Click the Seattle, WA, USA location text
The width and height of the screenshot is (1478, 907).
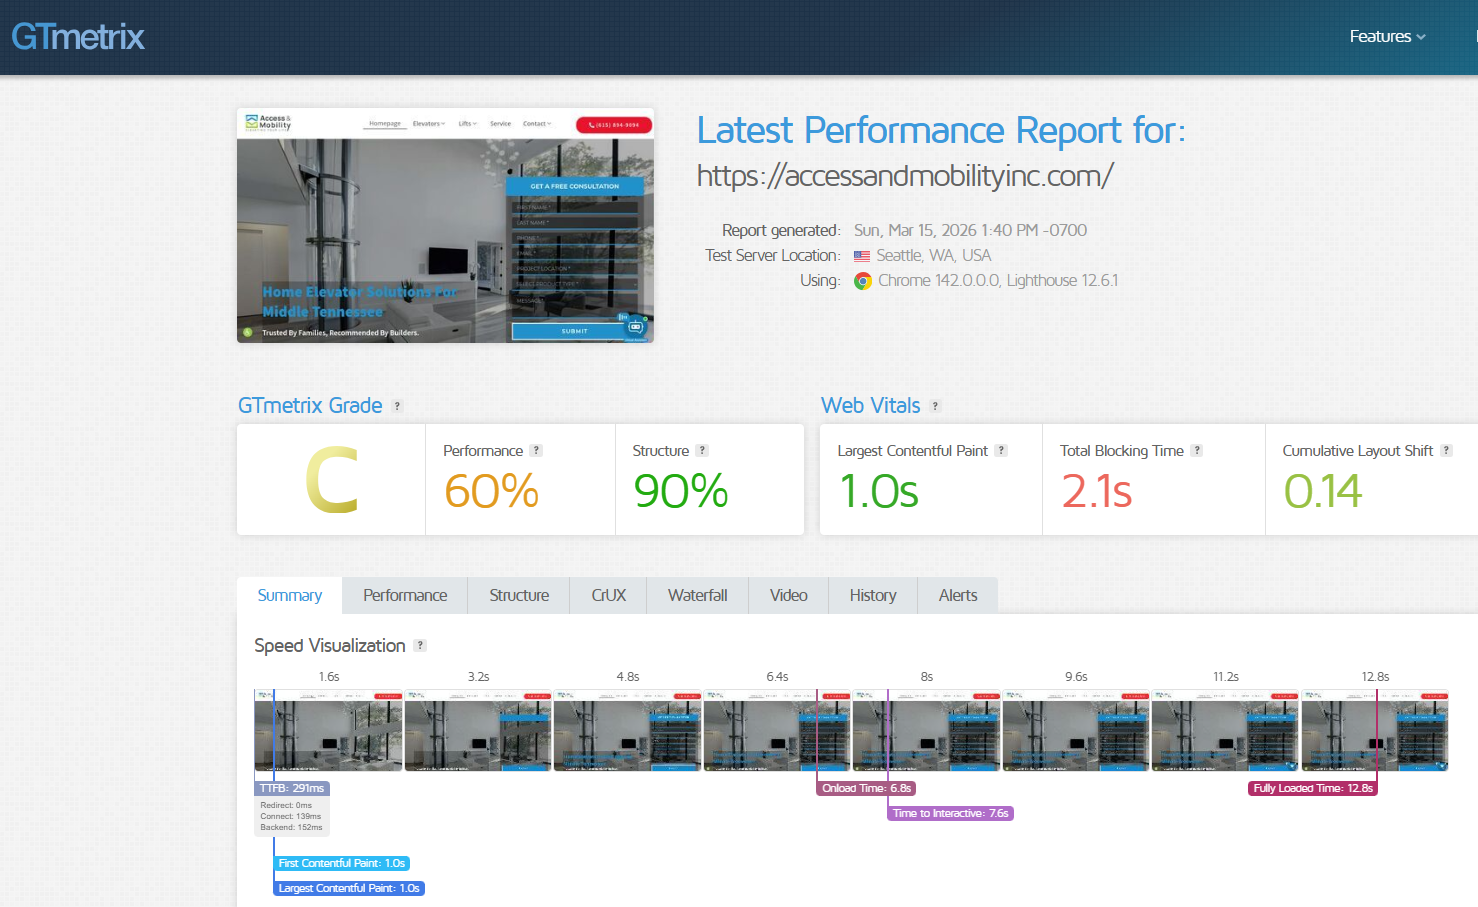(x=934, y=256)
